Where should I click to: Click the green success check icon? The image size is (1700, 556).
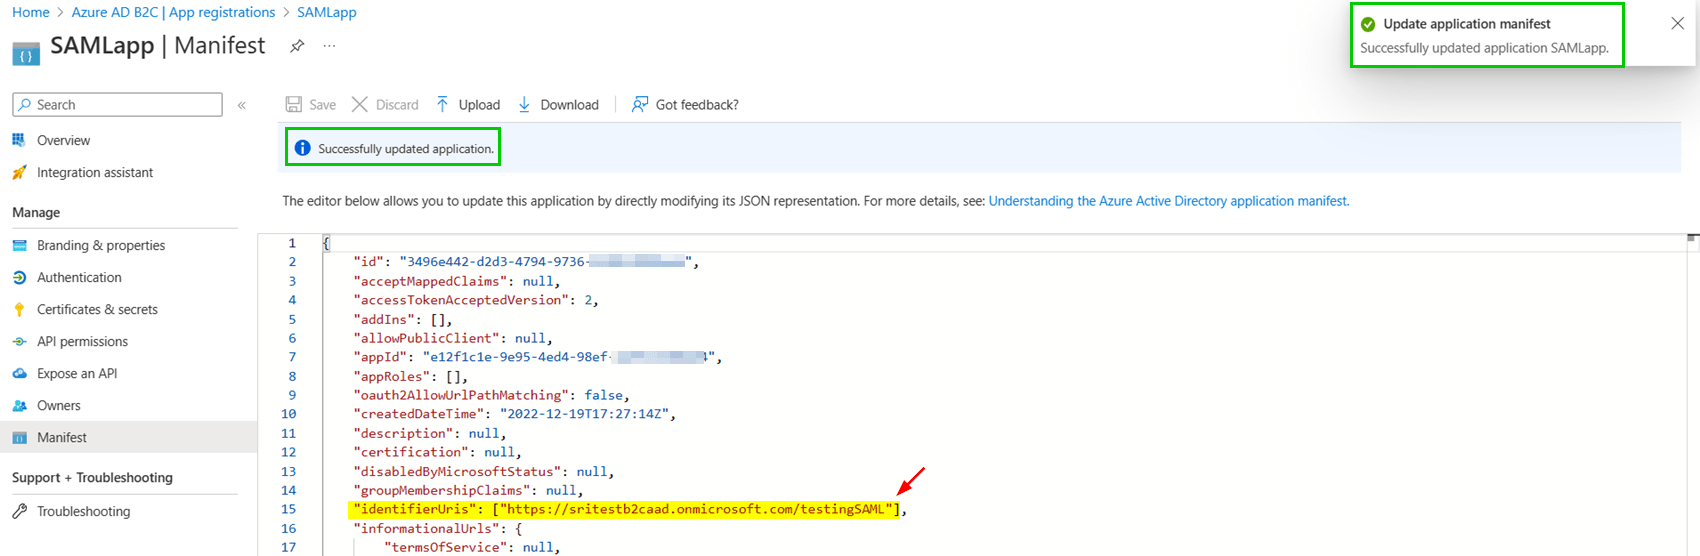tap(1368, 24)
